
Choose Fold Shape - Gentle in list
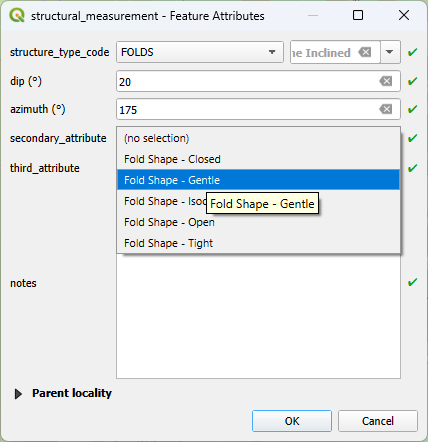258,180
